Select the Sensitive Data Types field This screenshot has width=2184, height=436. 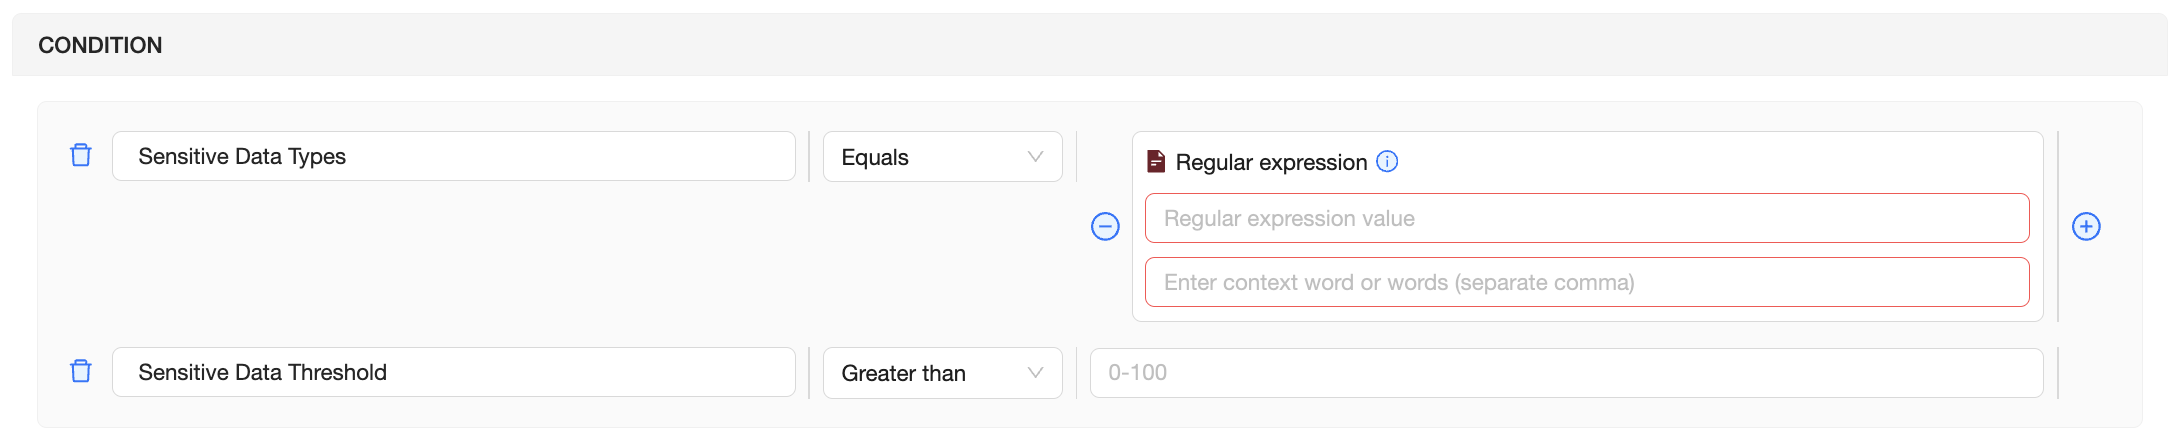coord(453,156)
